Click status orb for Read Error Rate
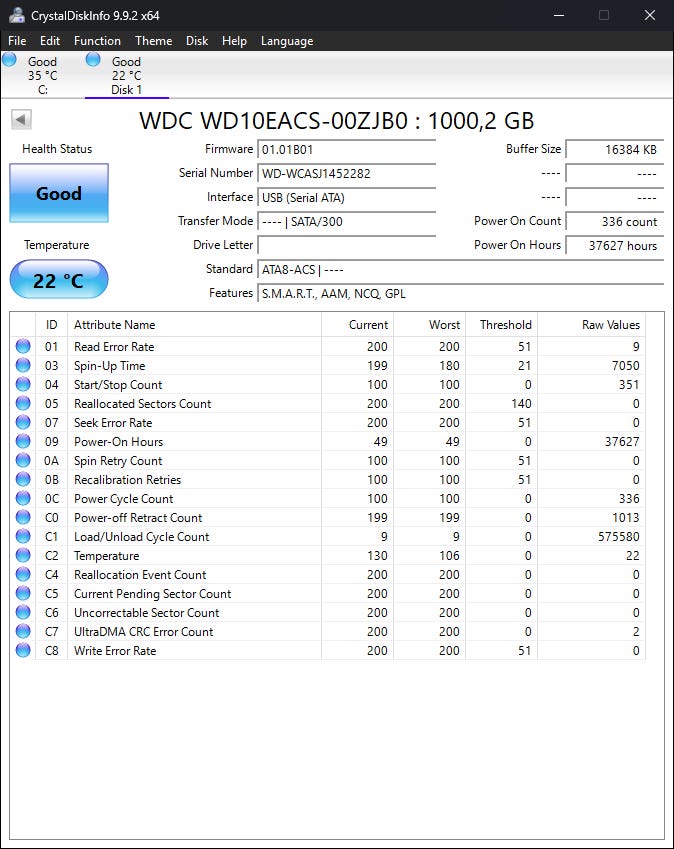 point(23,346)
